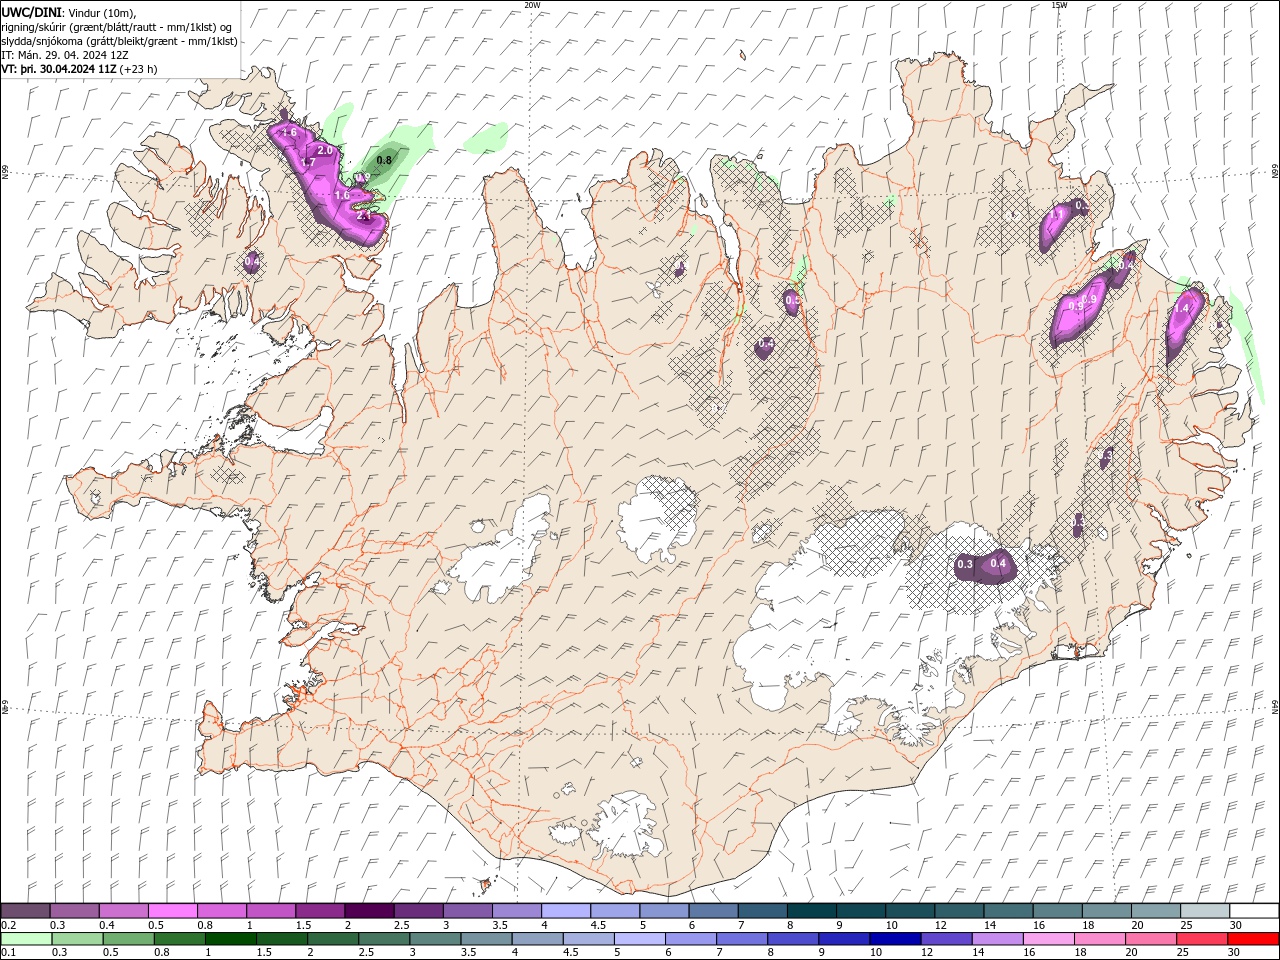Viewport: 1280px width, 960px height.
Task: Click the 25 red-pink rain scale swatch
Action: (x=1201, y=939)
